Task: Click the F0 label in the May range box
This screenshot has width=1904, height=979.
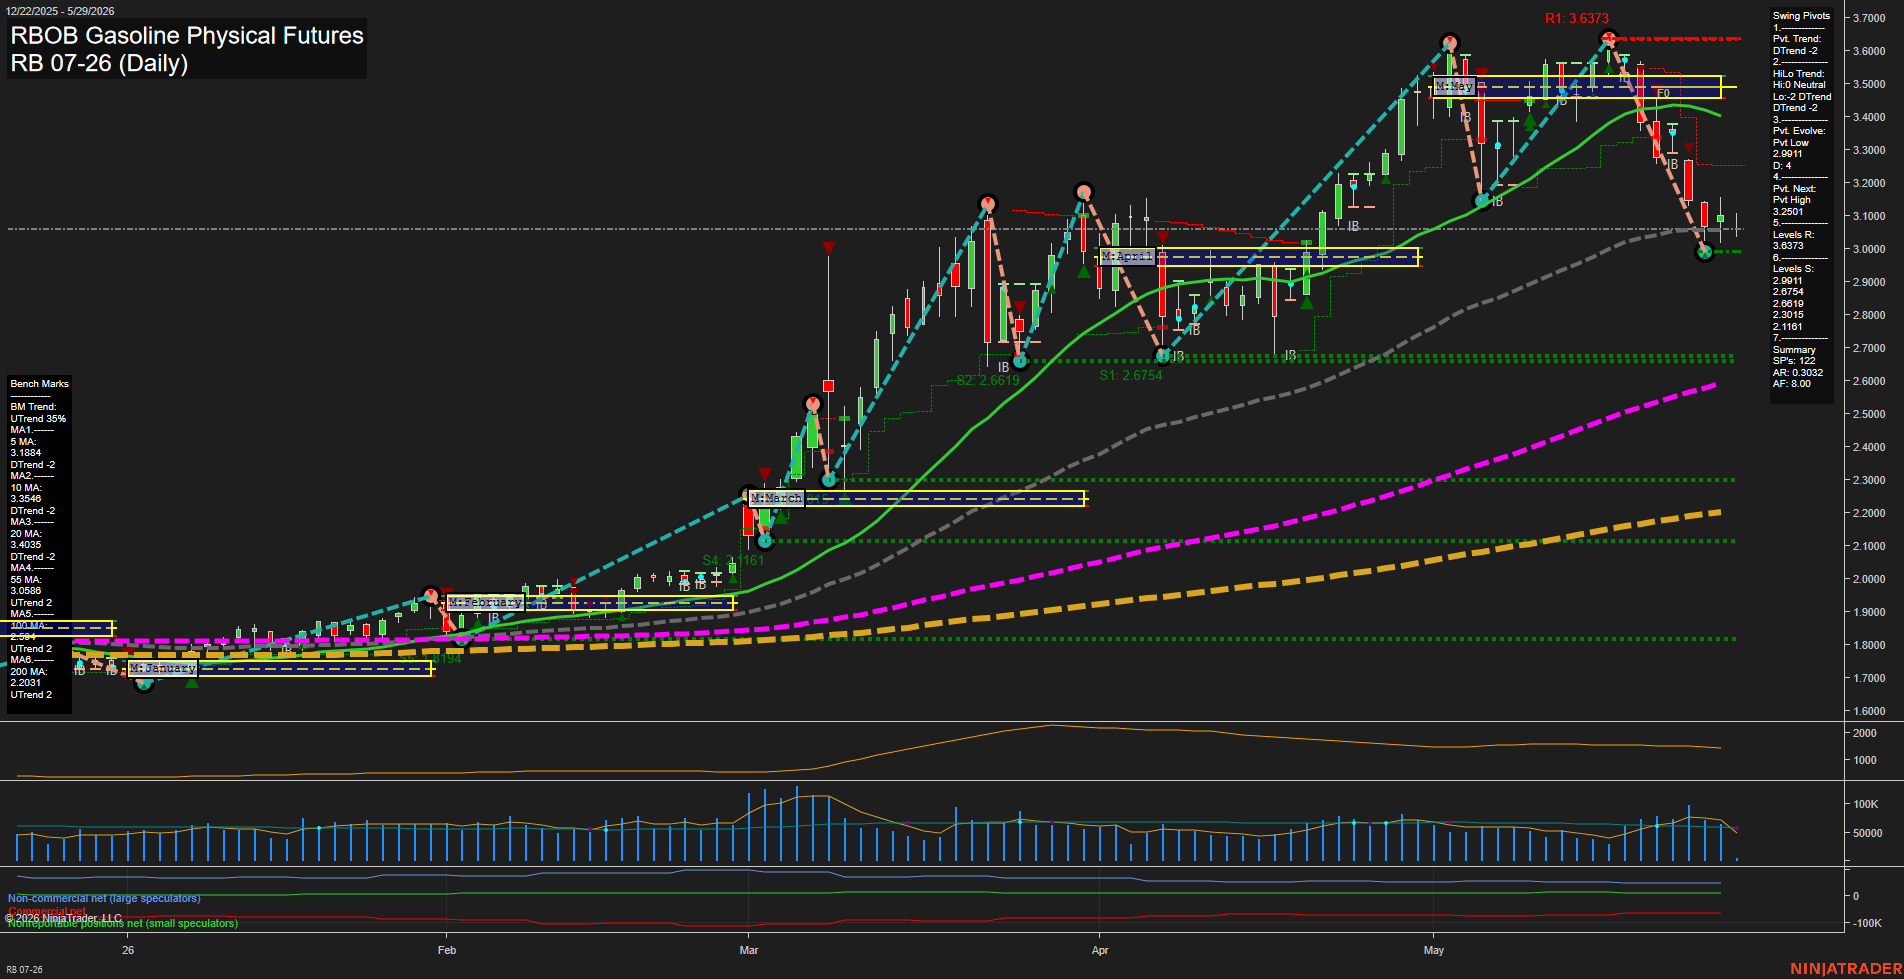Action: coord(1663,93)
